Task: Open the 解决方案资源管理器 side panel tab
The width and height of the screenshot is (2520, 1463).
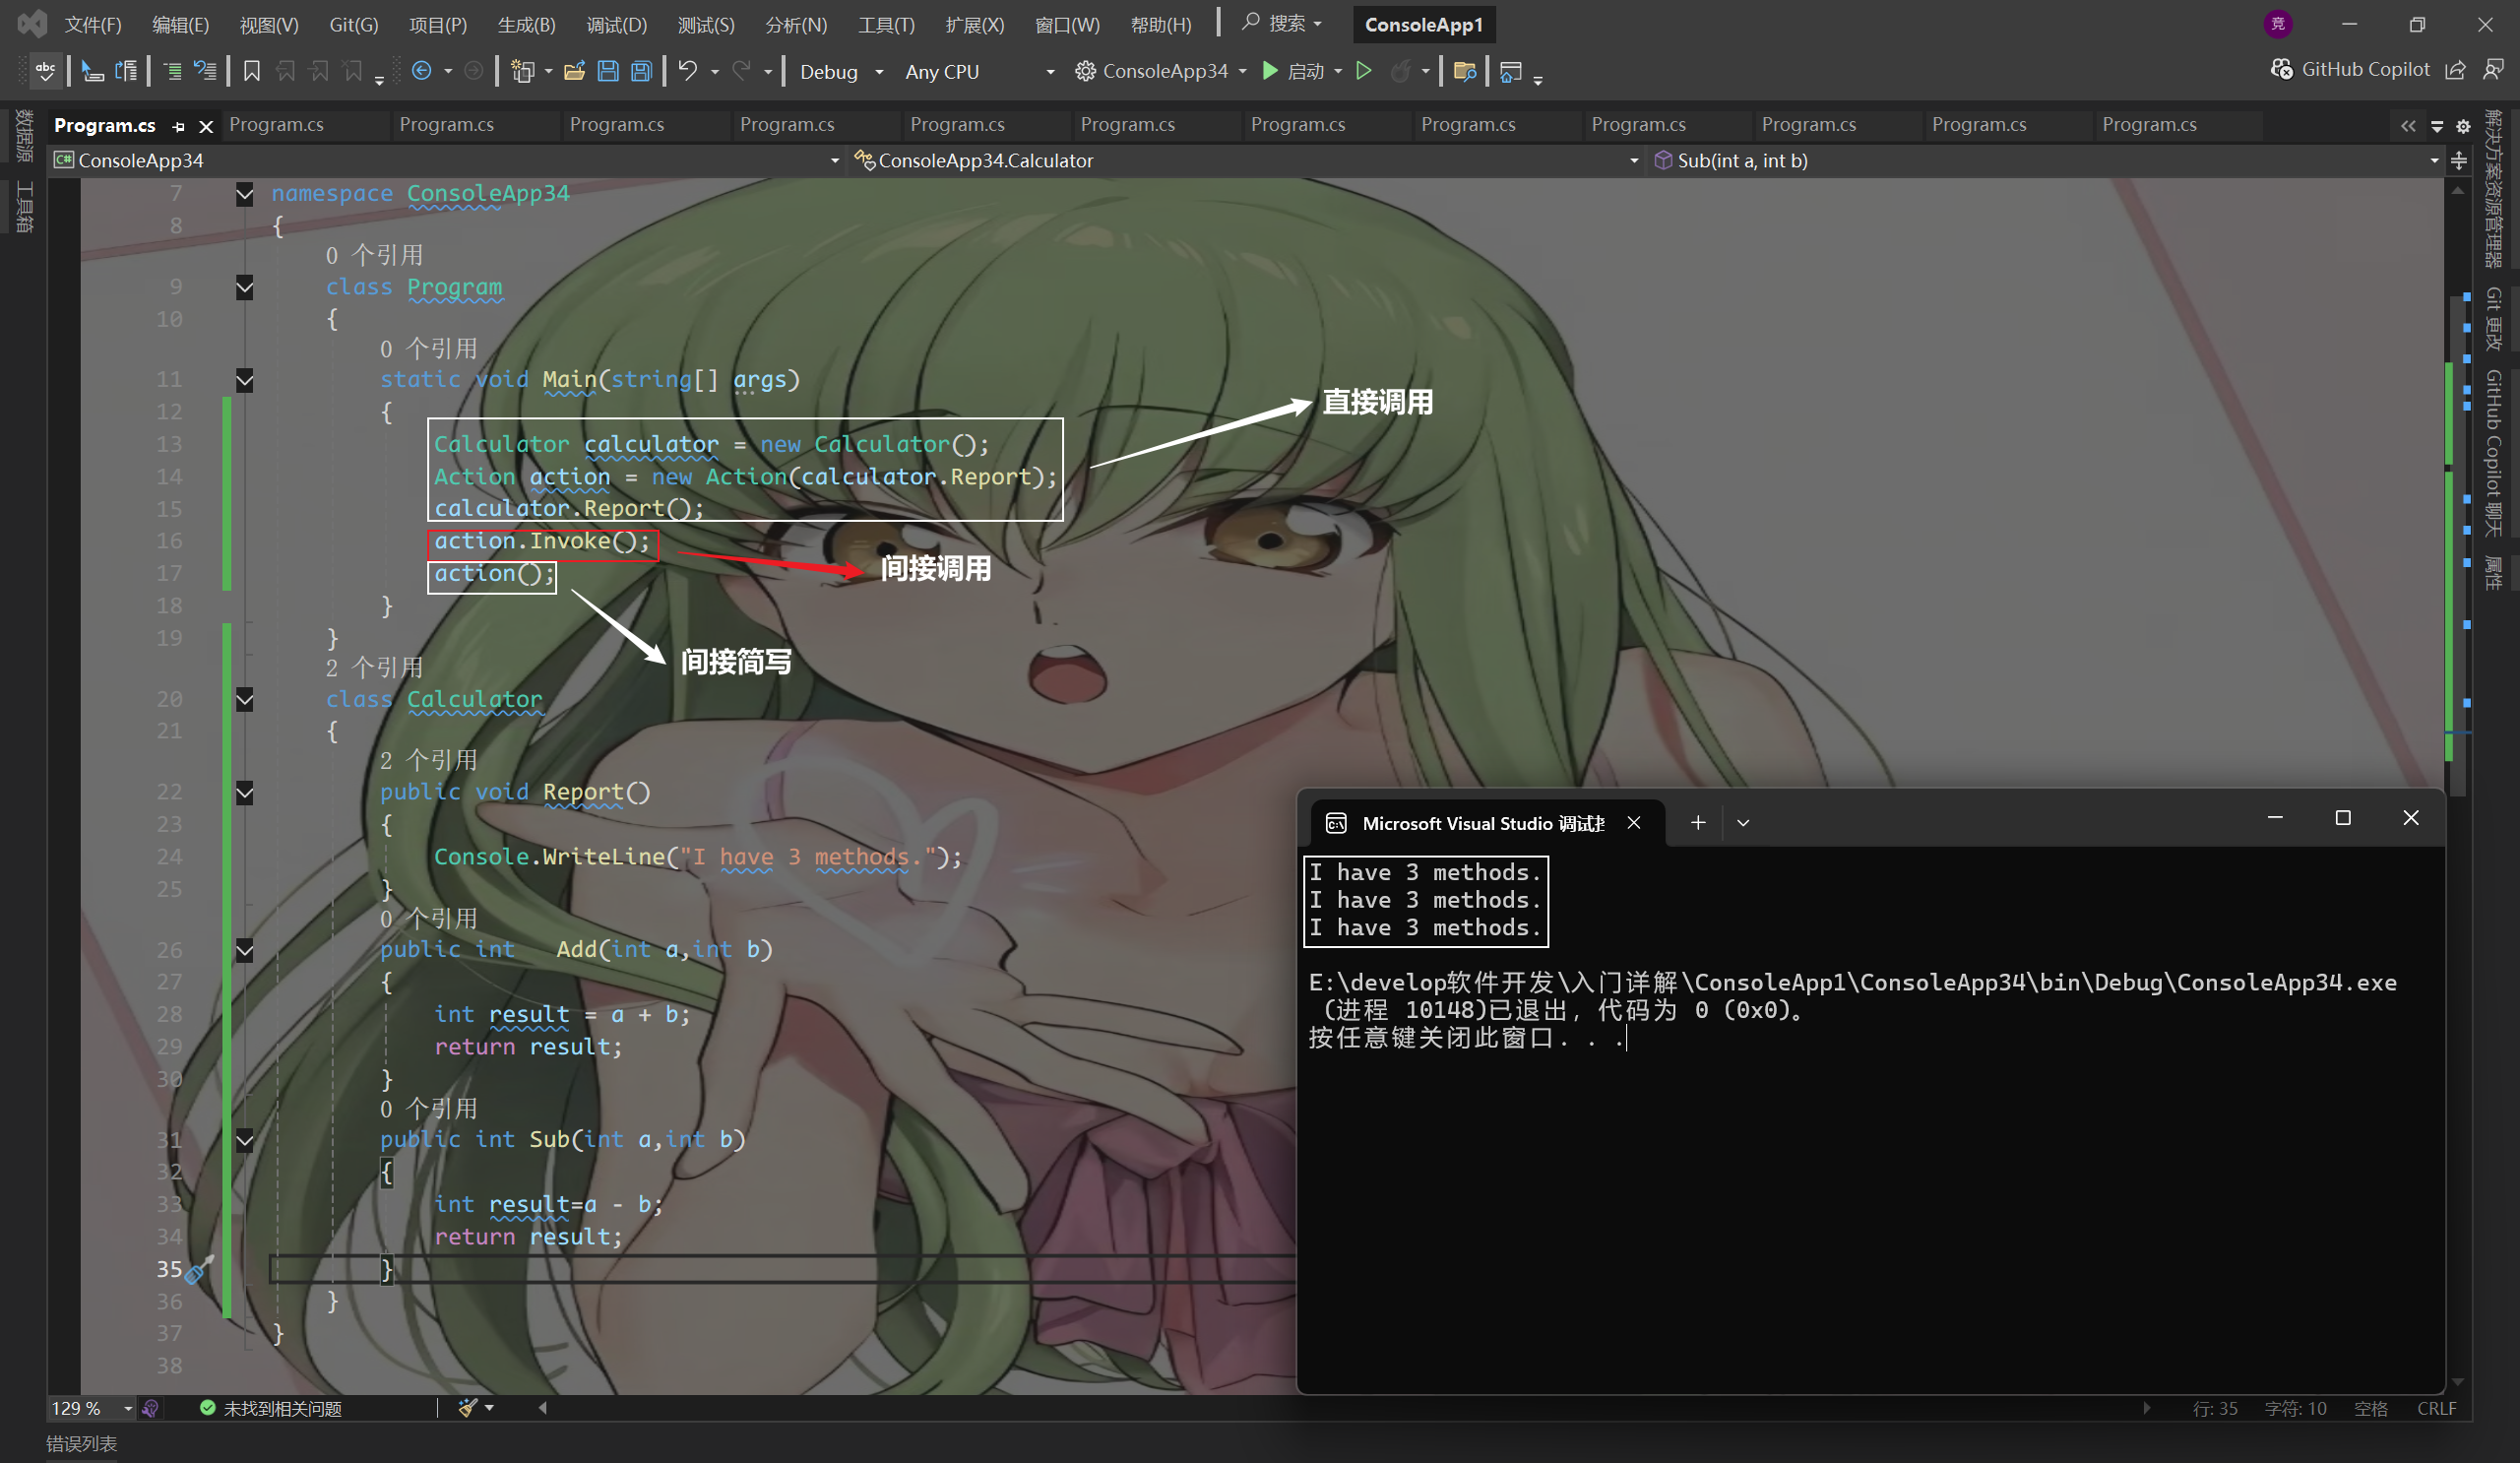Action: 2494,189
